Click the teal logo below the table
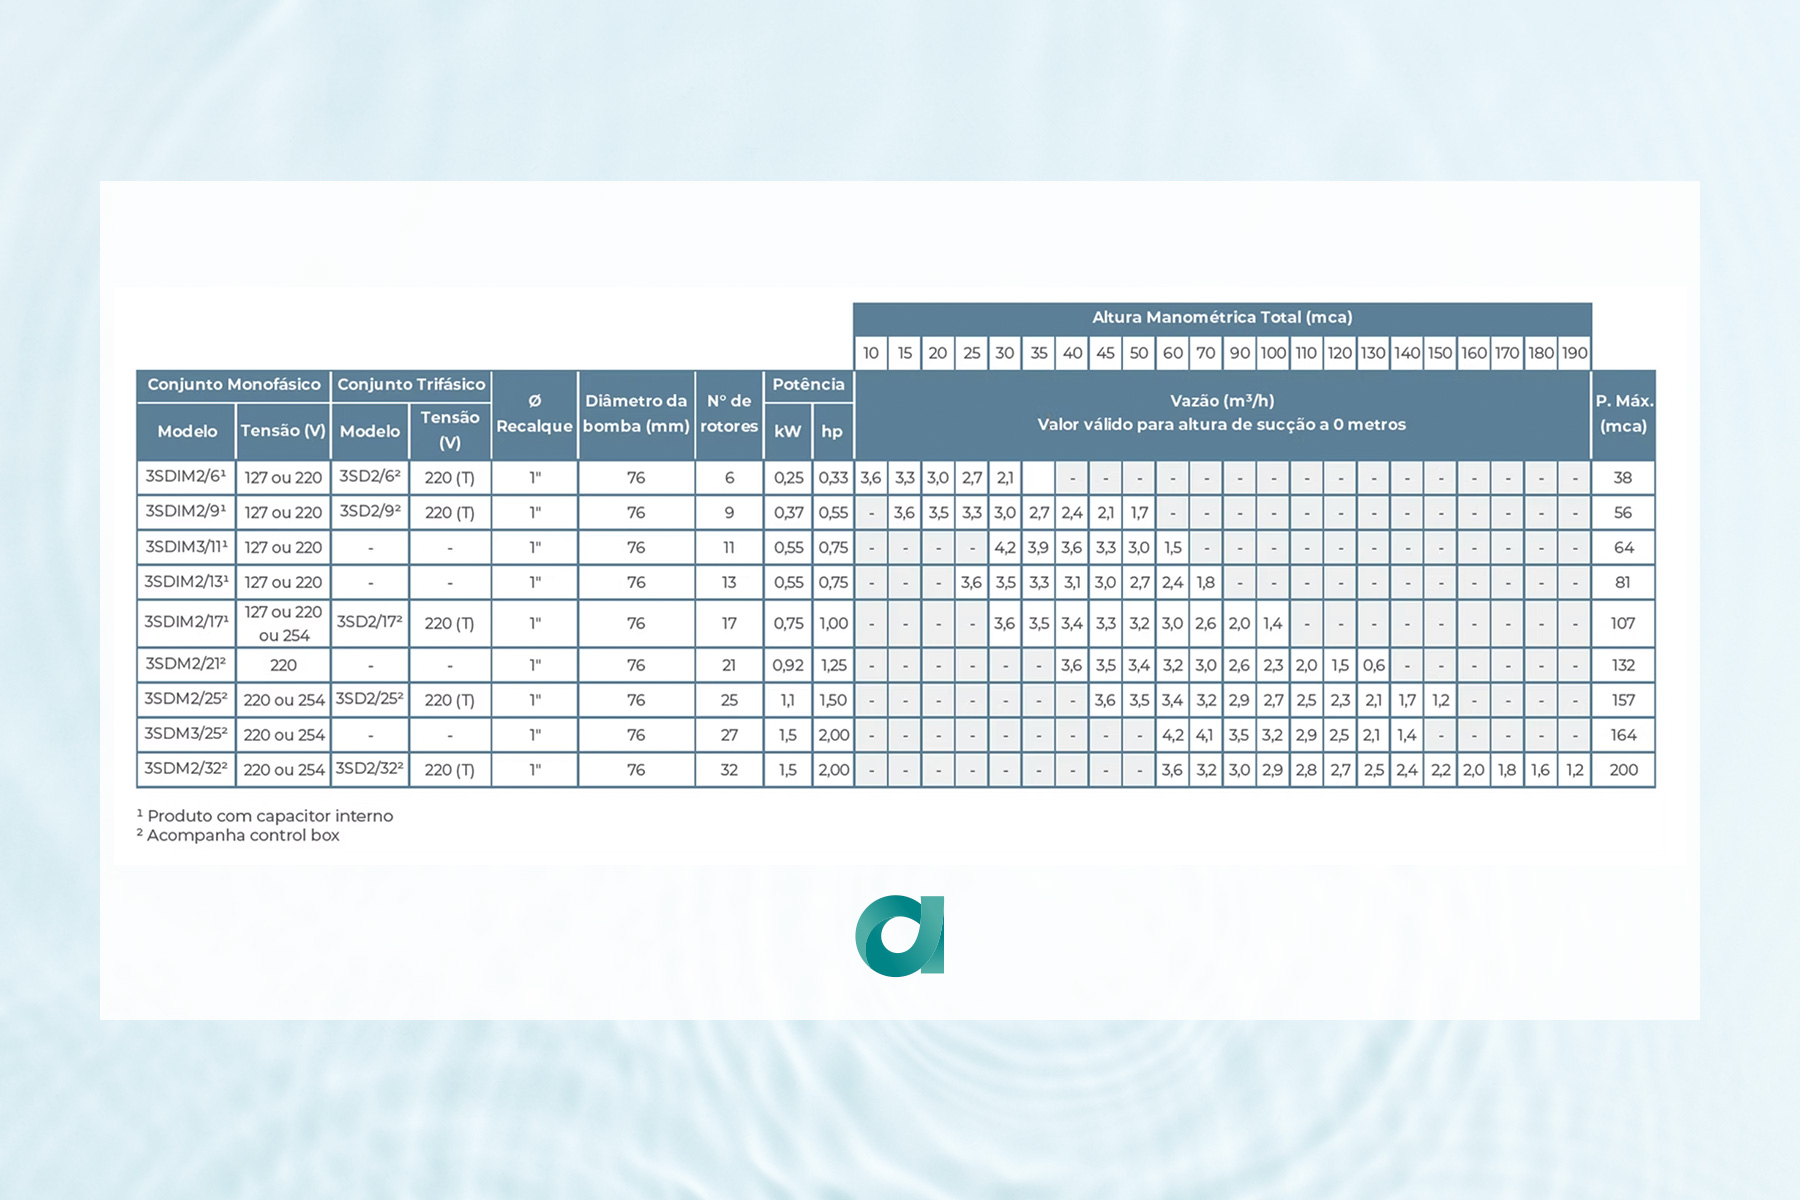The height and width of the screenshot is (1200, 1800). (899, 935)
